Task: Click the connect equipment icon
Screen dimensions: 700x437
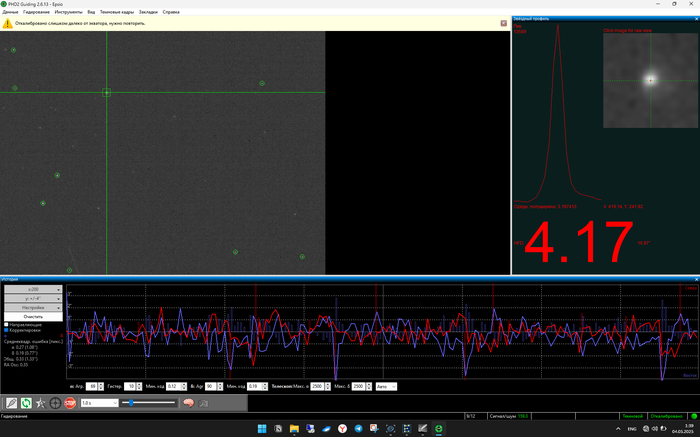Action: click(10, 403)
